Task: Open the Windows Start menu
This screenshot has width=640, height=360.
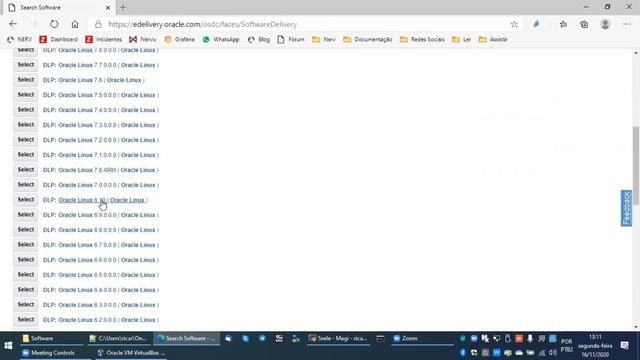Action: [x=8, y=346]
